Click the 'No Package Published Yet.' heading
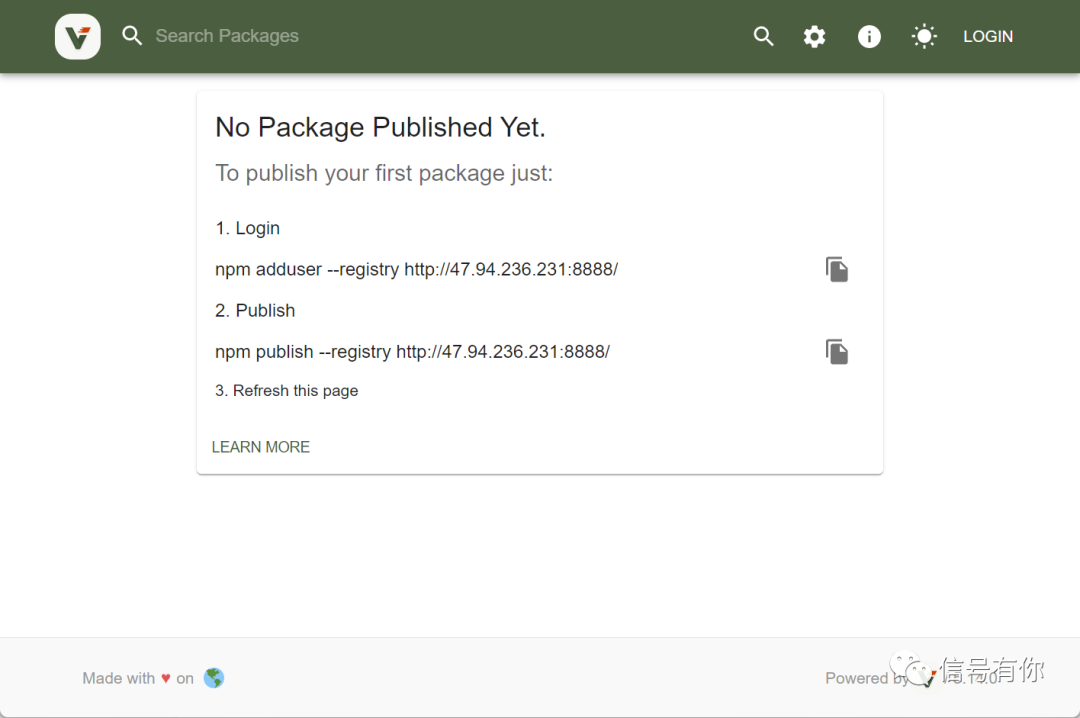Image resolution: width=1080 pixels, height=718 pixels. coord(380,127)
